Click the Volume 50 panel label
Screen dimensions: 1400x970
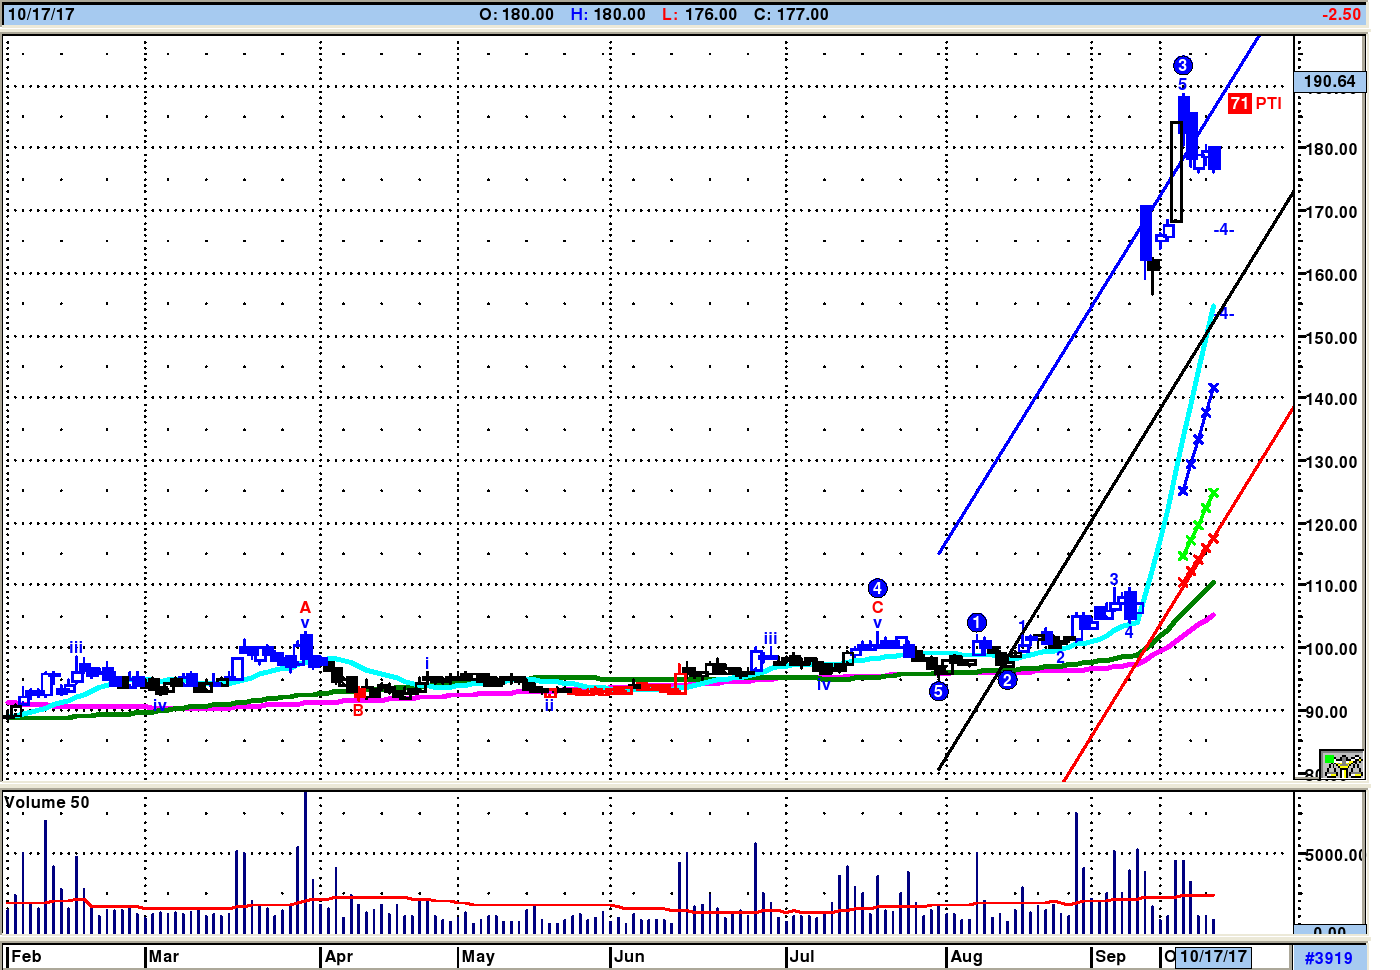[x=47, y=802]
